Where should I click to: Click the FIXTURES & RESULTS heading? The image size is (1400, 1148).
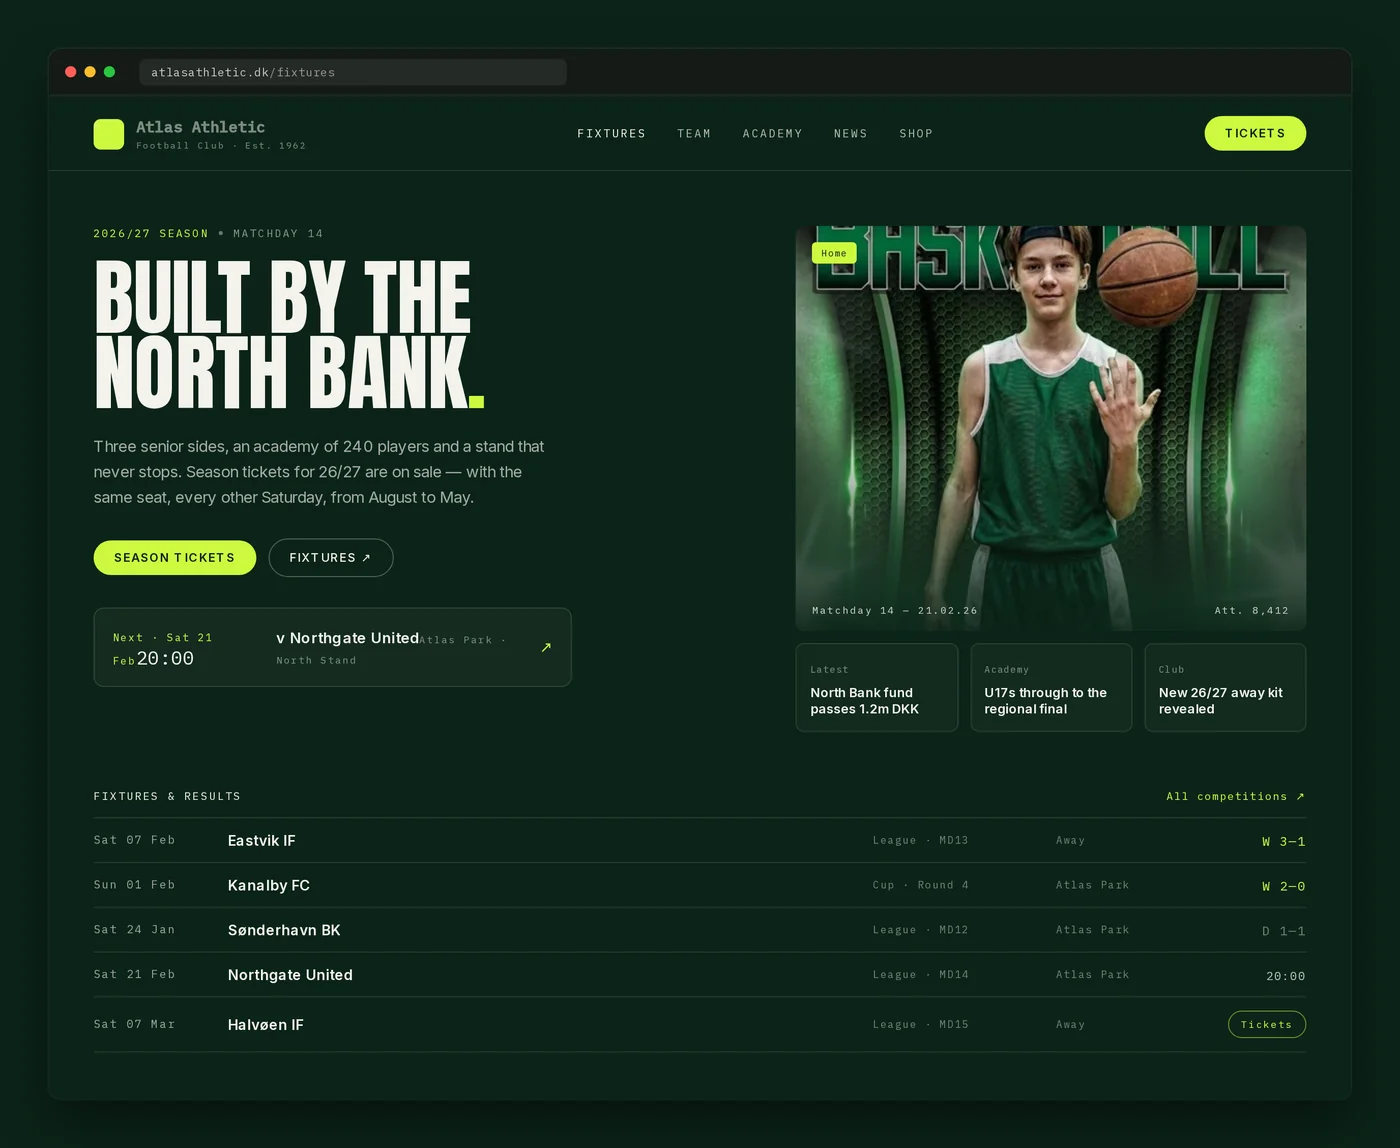167,797
